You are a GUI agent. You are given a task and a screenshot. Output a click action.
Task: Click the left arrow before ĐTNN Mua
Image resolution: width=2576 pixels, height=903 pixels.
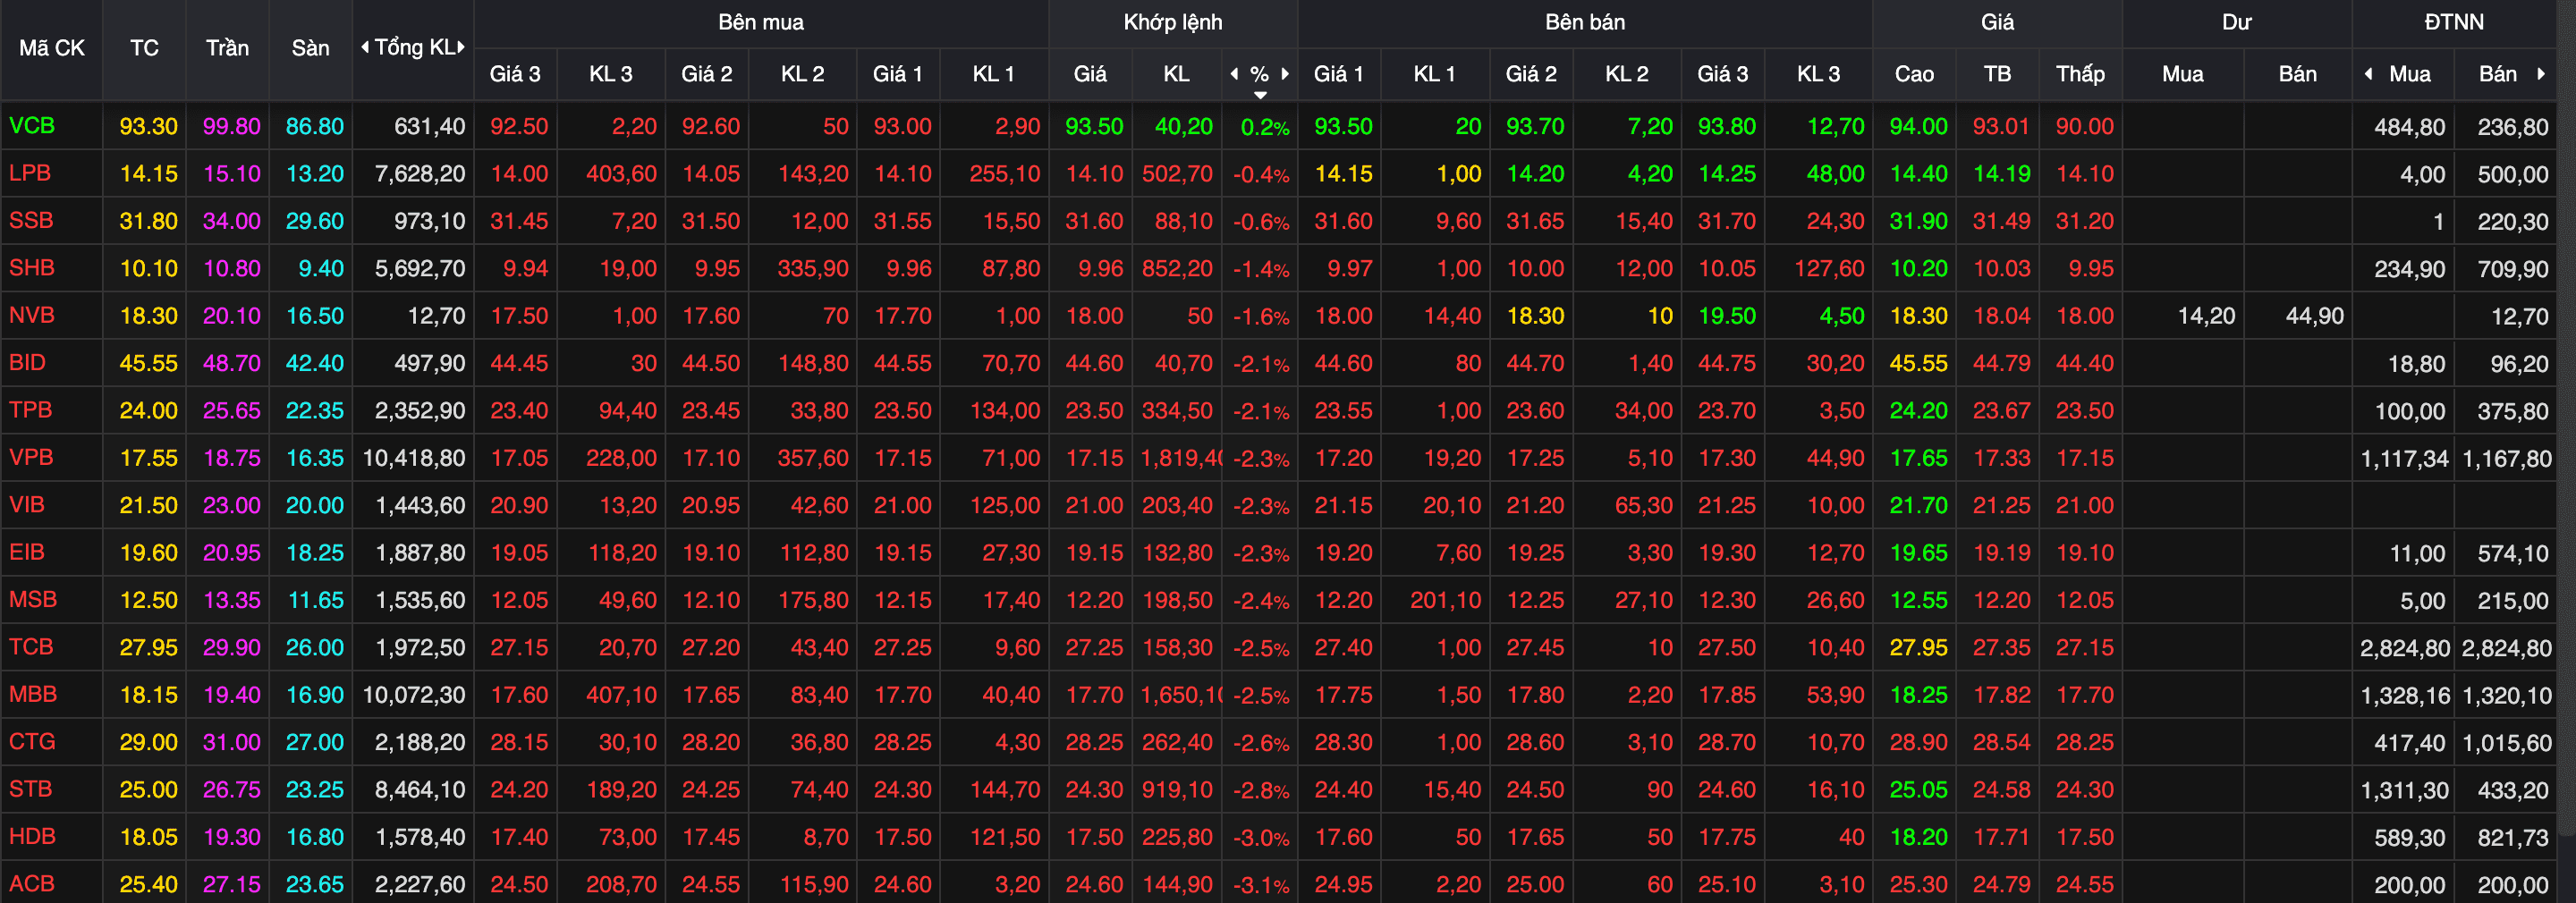coord(2368,73)
